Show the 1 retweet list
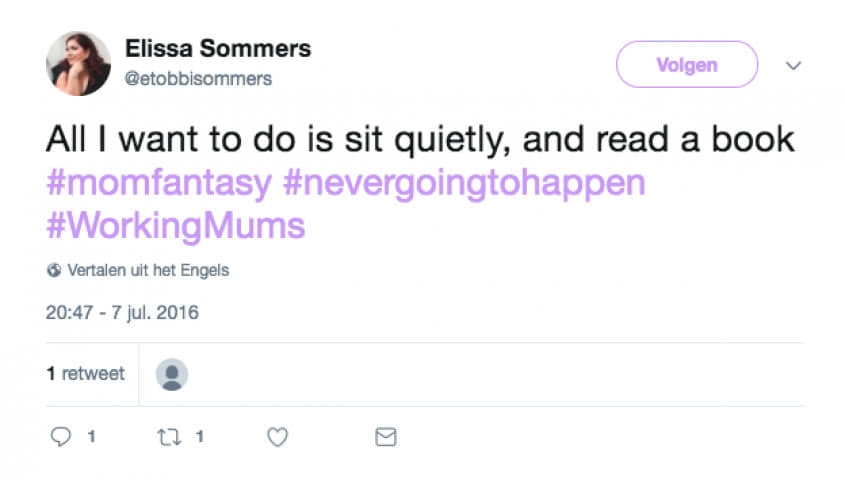Viewport: 845px width, 480px height. (86, 374)
